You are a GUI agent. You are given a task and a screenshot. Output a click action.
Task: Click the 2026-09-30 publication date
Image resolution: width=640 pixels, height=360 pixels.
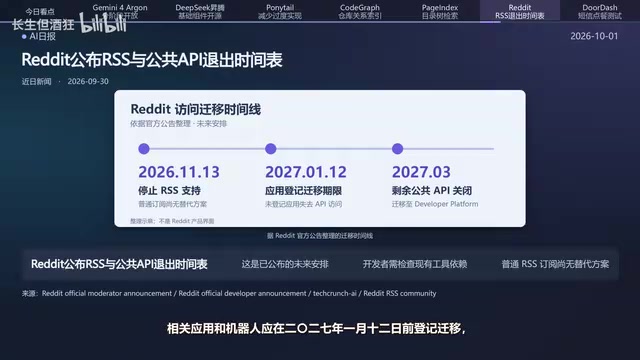pos(88,81)
